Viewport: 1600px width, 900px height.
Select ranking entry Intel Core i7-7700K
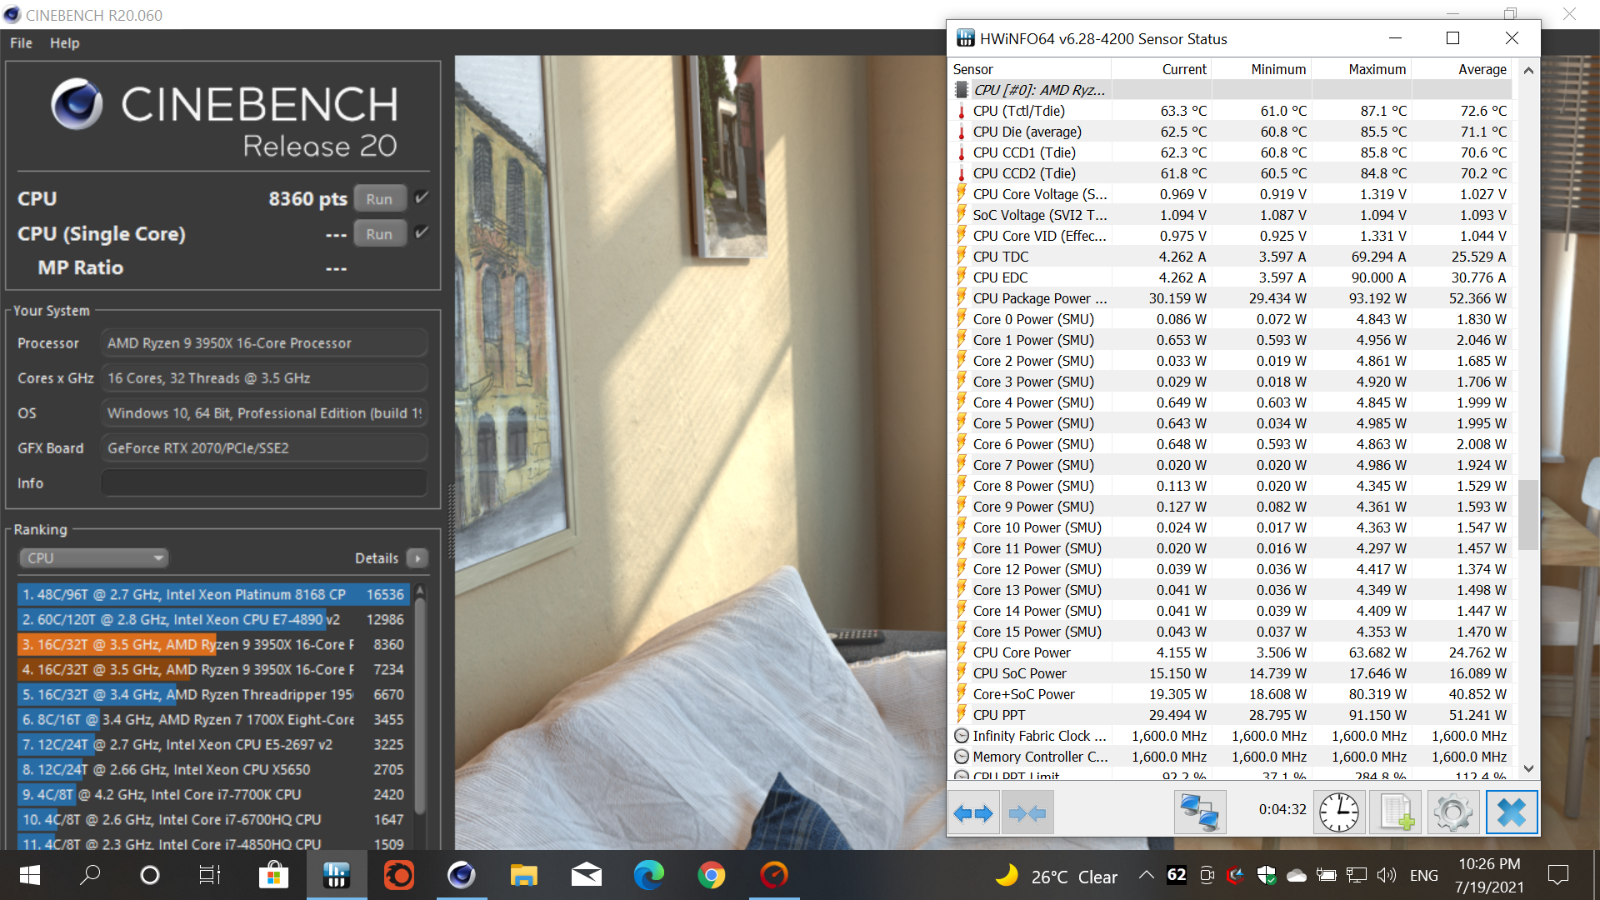(213, 794)
